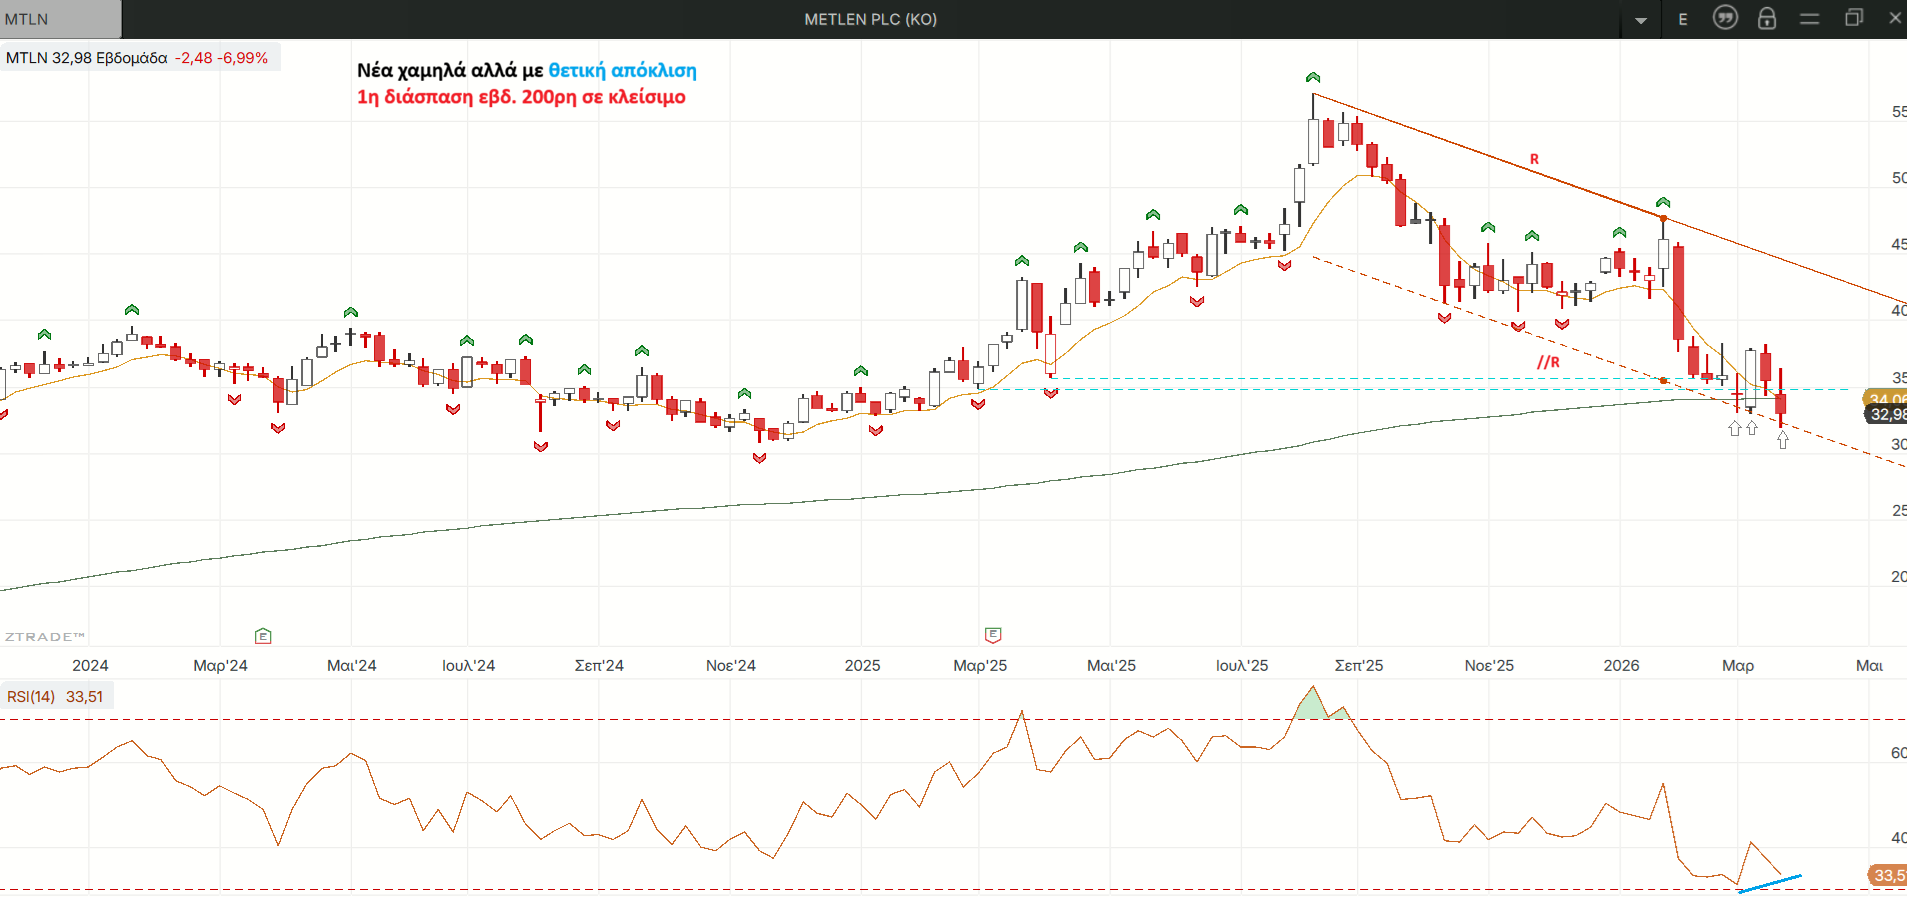
Task: Click the 32,98 current price tag on axis
Action: [1886, 414]
